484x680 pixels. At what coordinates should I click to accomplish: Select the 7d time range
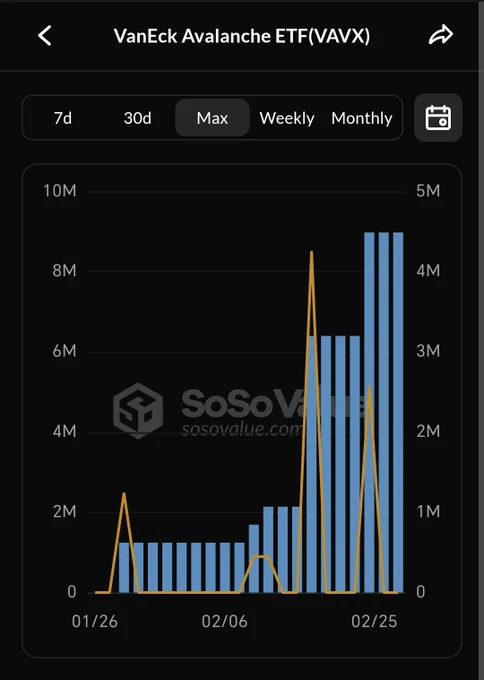coord(63,118)
